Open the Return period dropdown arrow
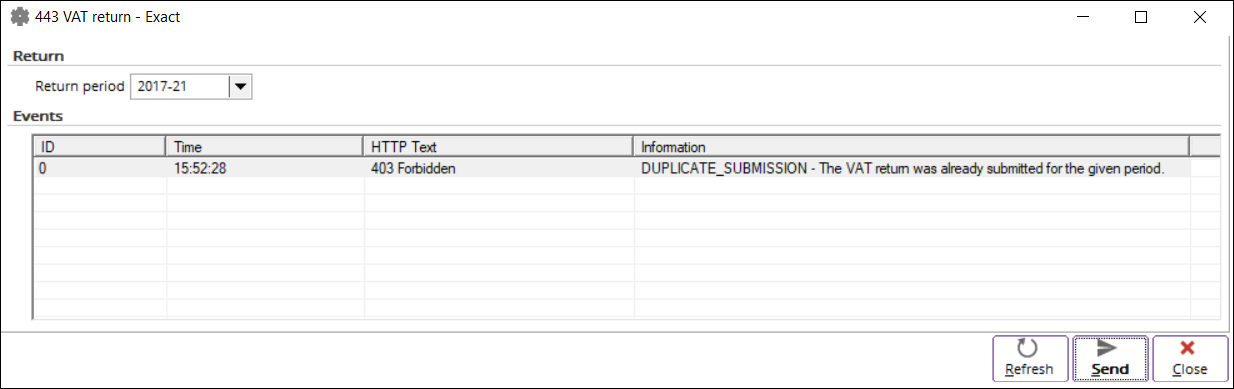Viewport: 1234px width, 389px height. [x=240, y=87]
